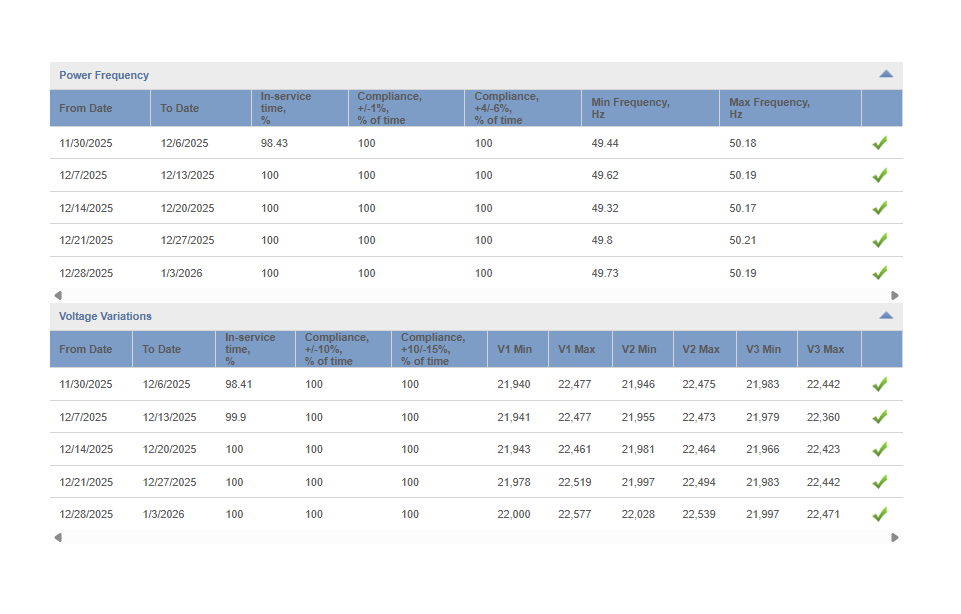Sort Voltage Variations by To Date header
The width and height of the screenshot is (961, 614).
coord(174,349)
